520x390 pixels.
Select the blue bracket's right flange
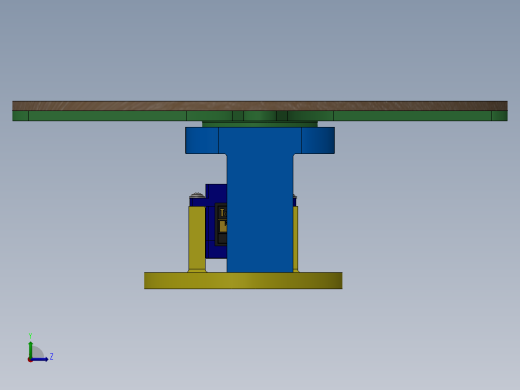[318, 140]
